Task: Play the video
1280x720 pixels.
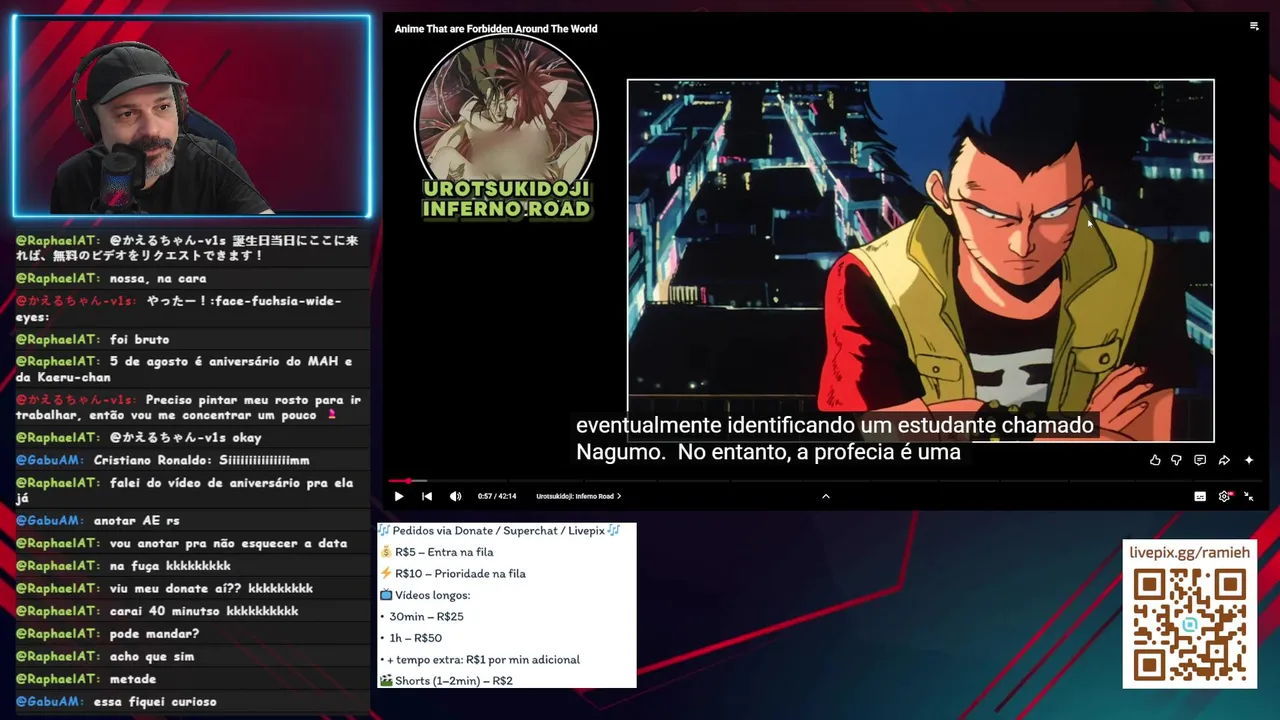Action: click(399, 496)
